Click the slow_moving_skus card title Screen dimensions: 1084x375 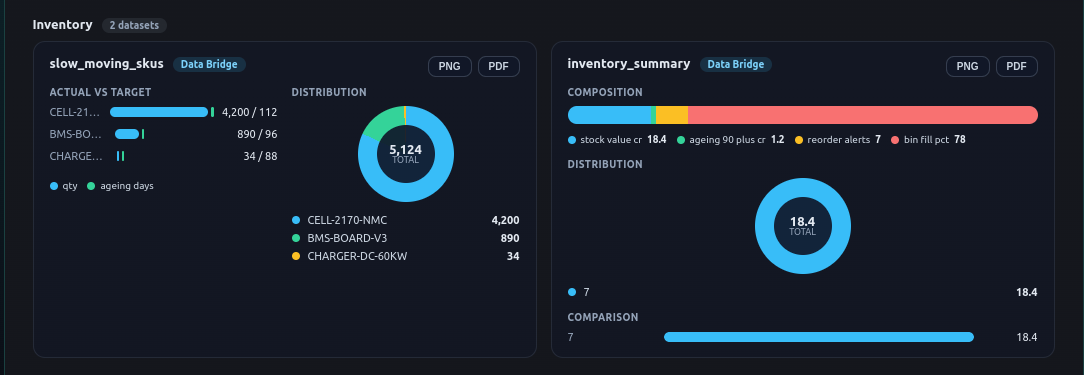106,64
